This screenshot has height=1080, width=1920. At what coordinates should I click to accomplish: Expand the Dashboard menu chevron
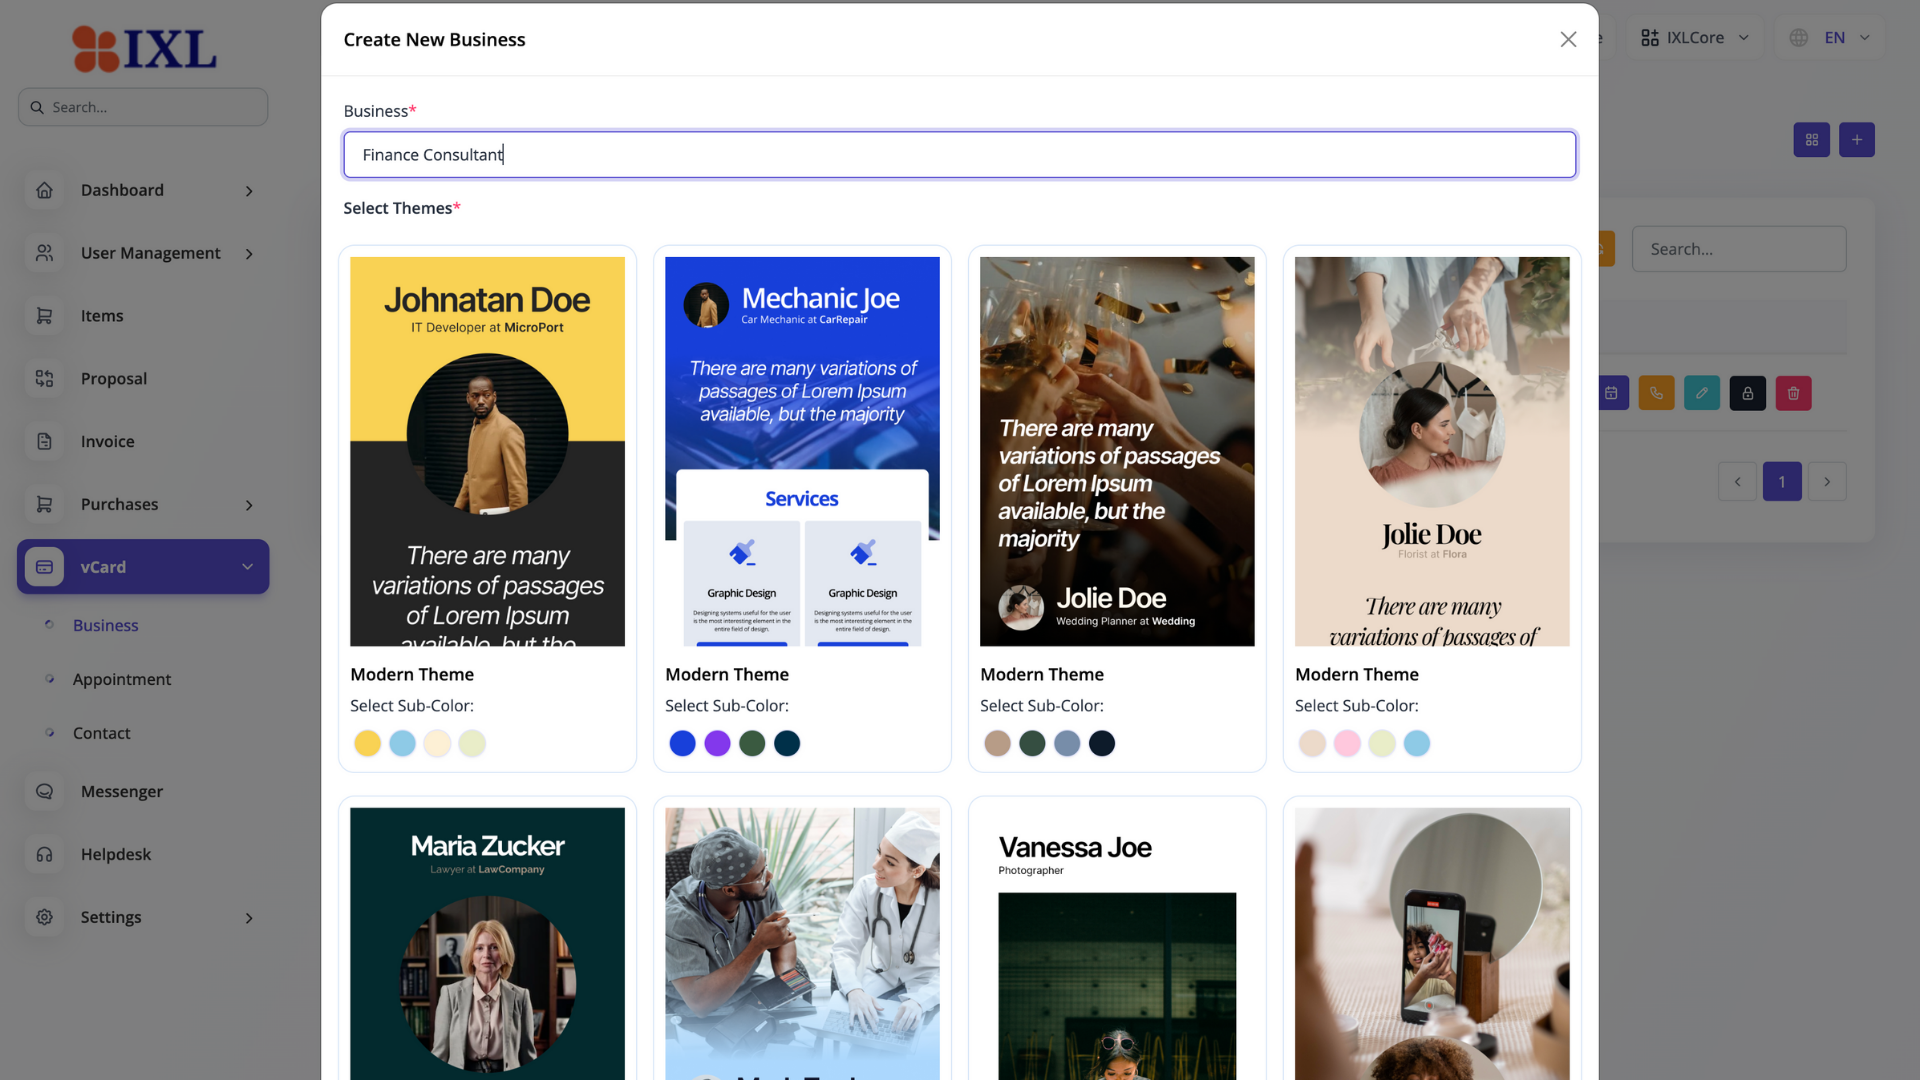point(249,191)
